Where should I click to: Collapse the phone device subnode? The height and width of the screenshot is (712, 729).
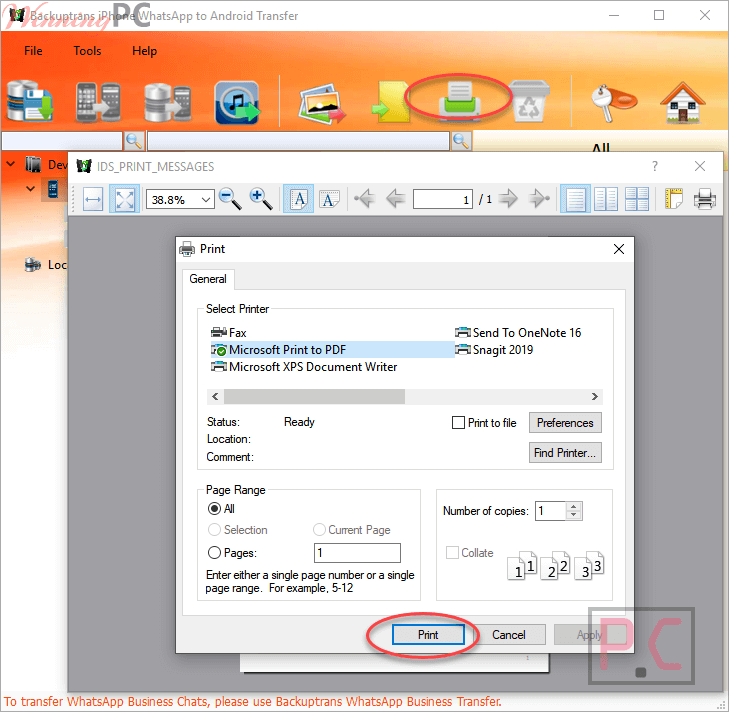[30, 188]
